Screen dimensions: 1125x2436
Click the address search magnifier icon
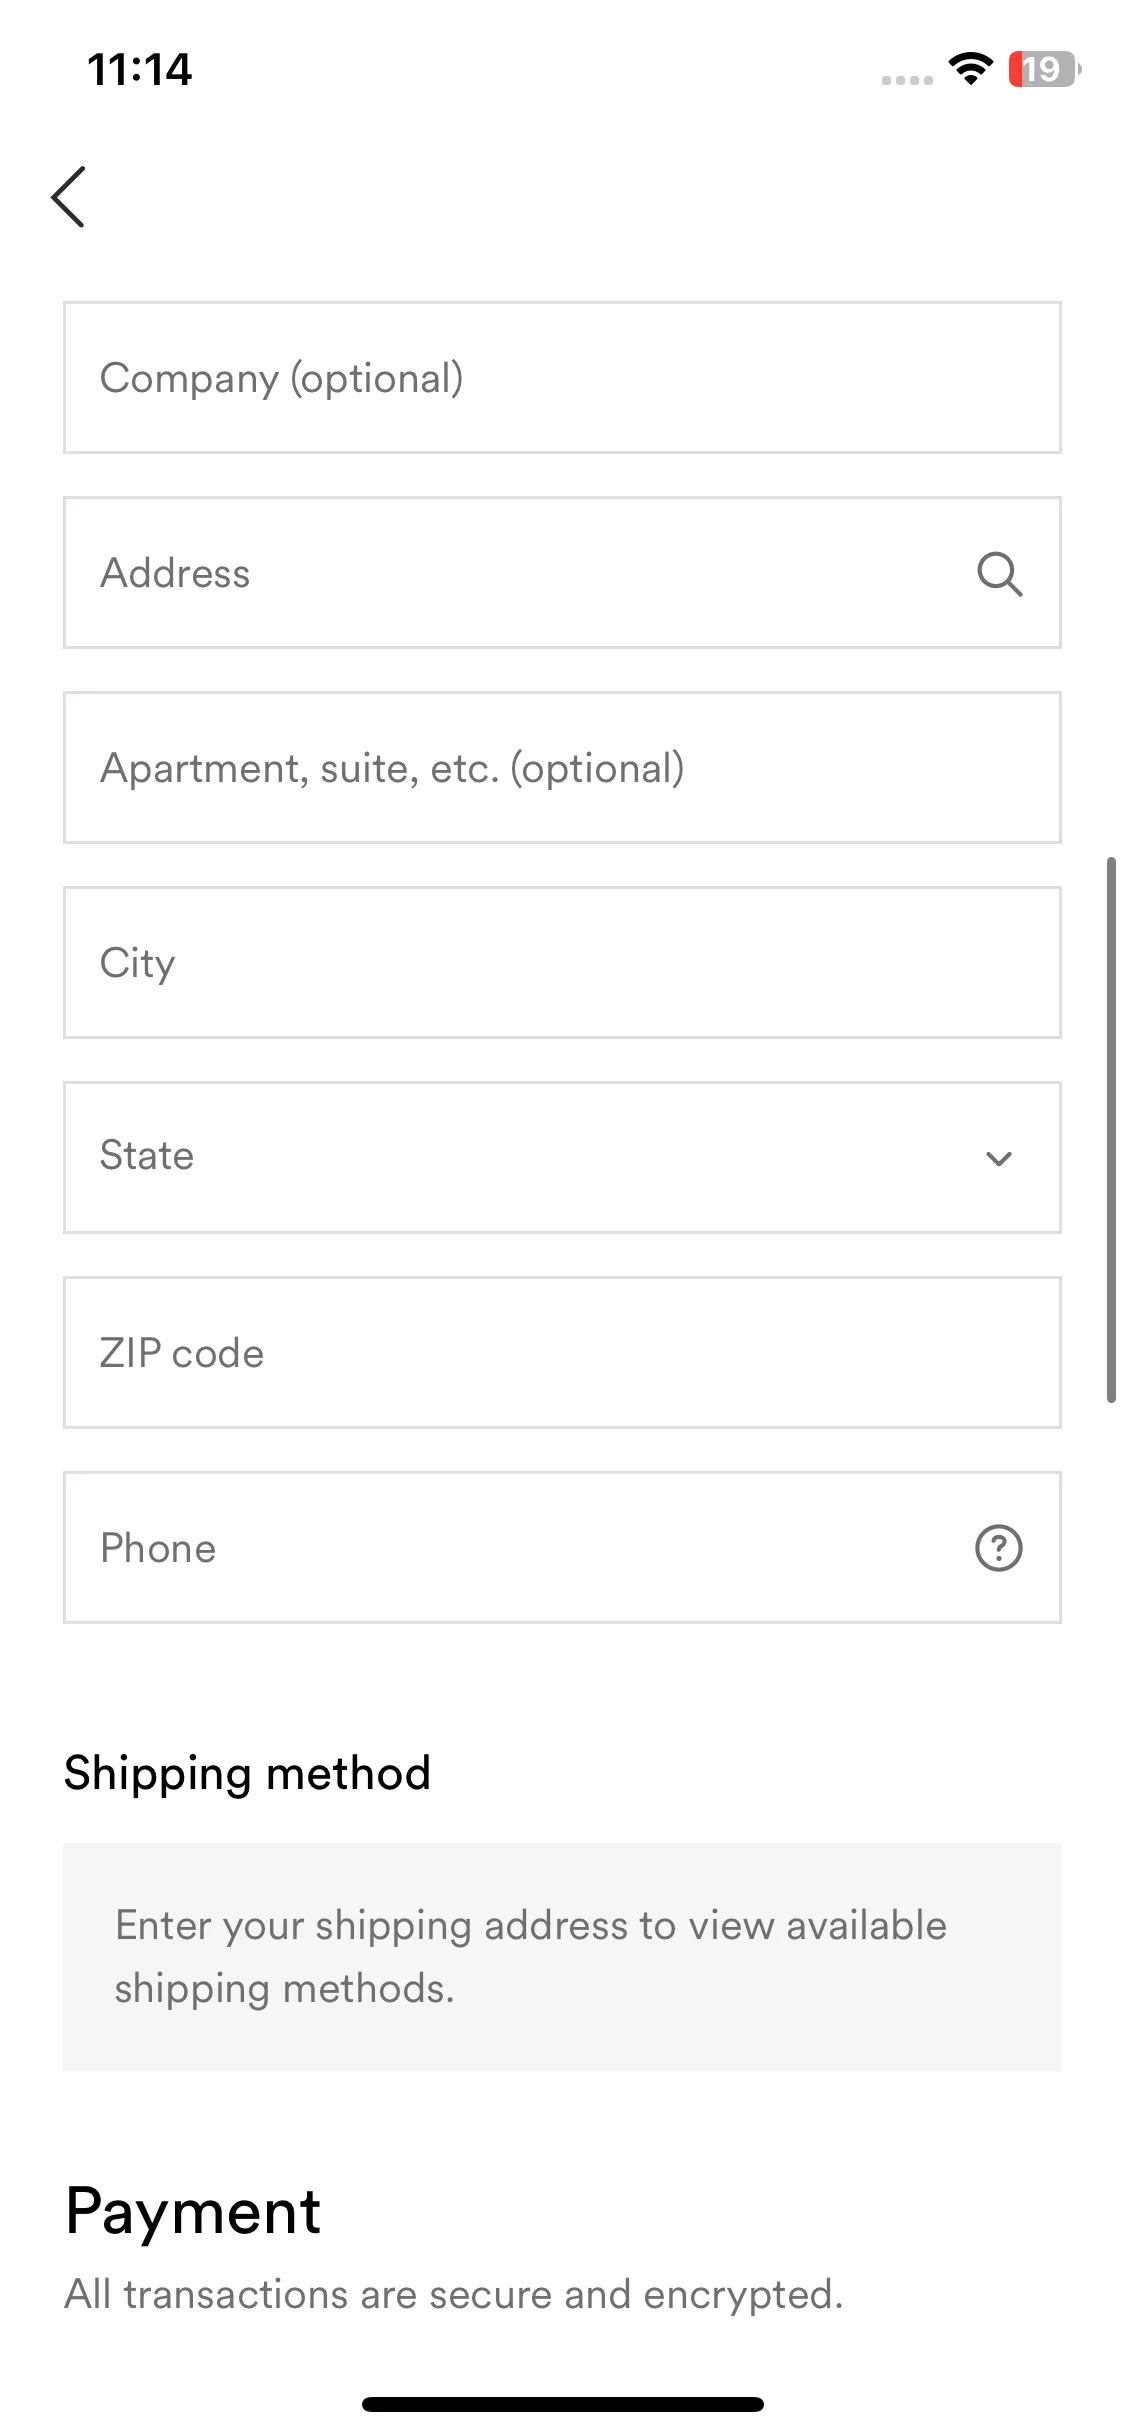pyautogui.click(x=999, y=574)
